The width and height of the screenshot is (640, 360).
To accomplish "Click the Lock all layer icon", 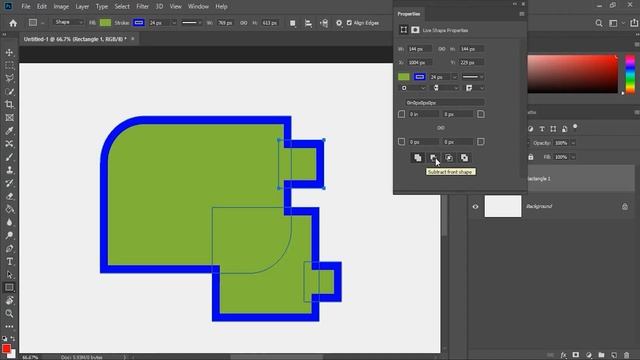I will click(x=531, y=157).
